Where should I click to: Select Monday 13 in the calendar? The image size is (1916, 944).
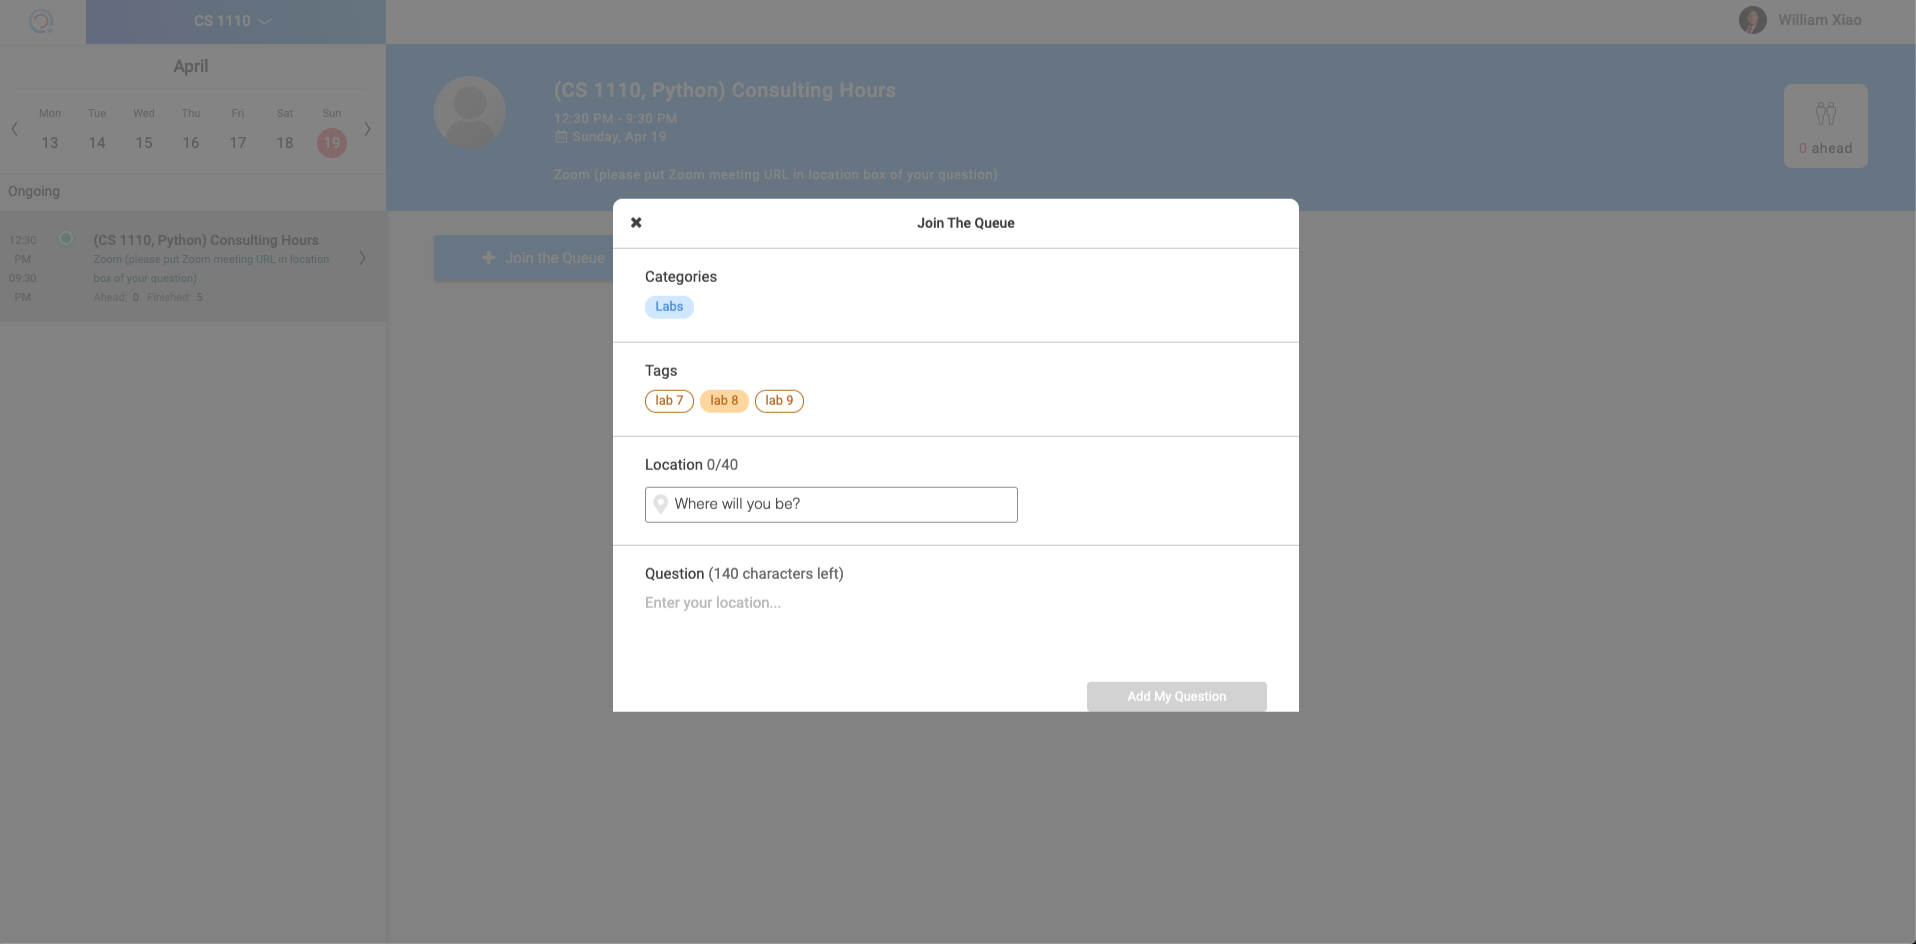(x=50, y=143)
